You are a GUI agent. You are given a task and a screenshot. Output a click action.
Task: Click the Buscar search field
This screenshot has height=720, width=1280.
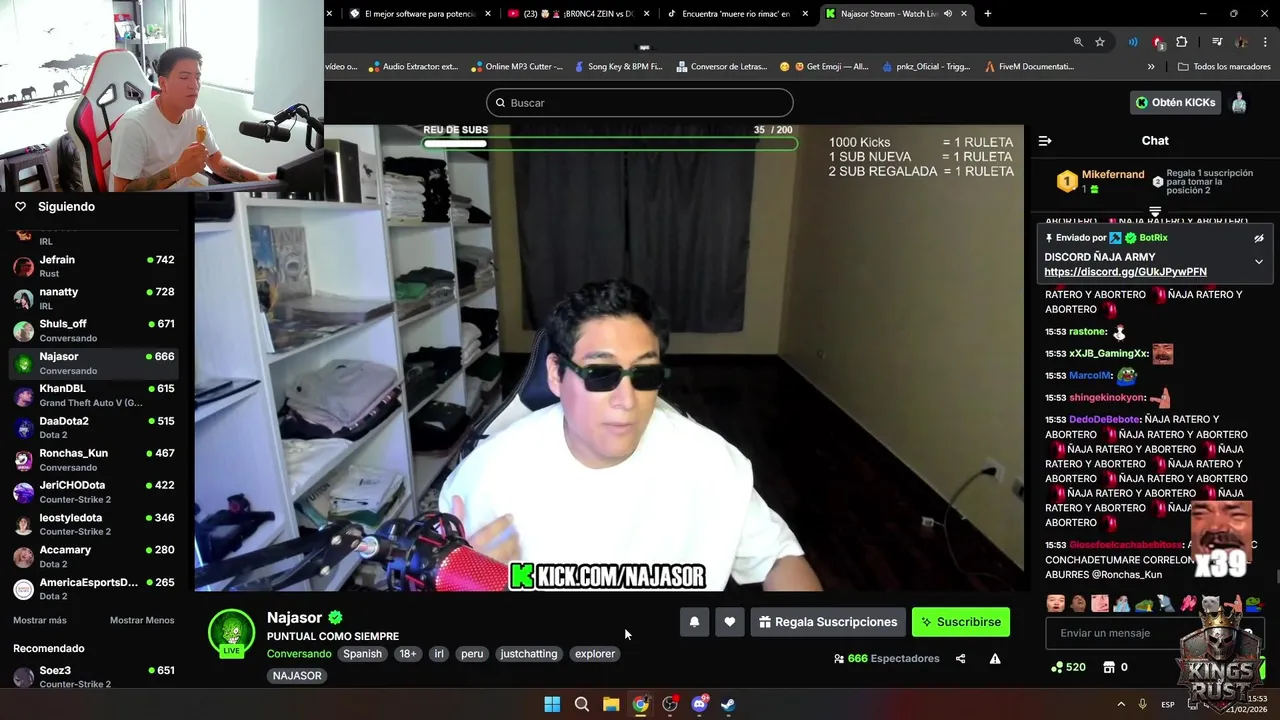coord(640,103)
